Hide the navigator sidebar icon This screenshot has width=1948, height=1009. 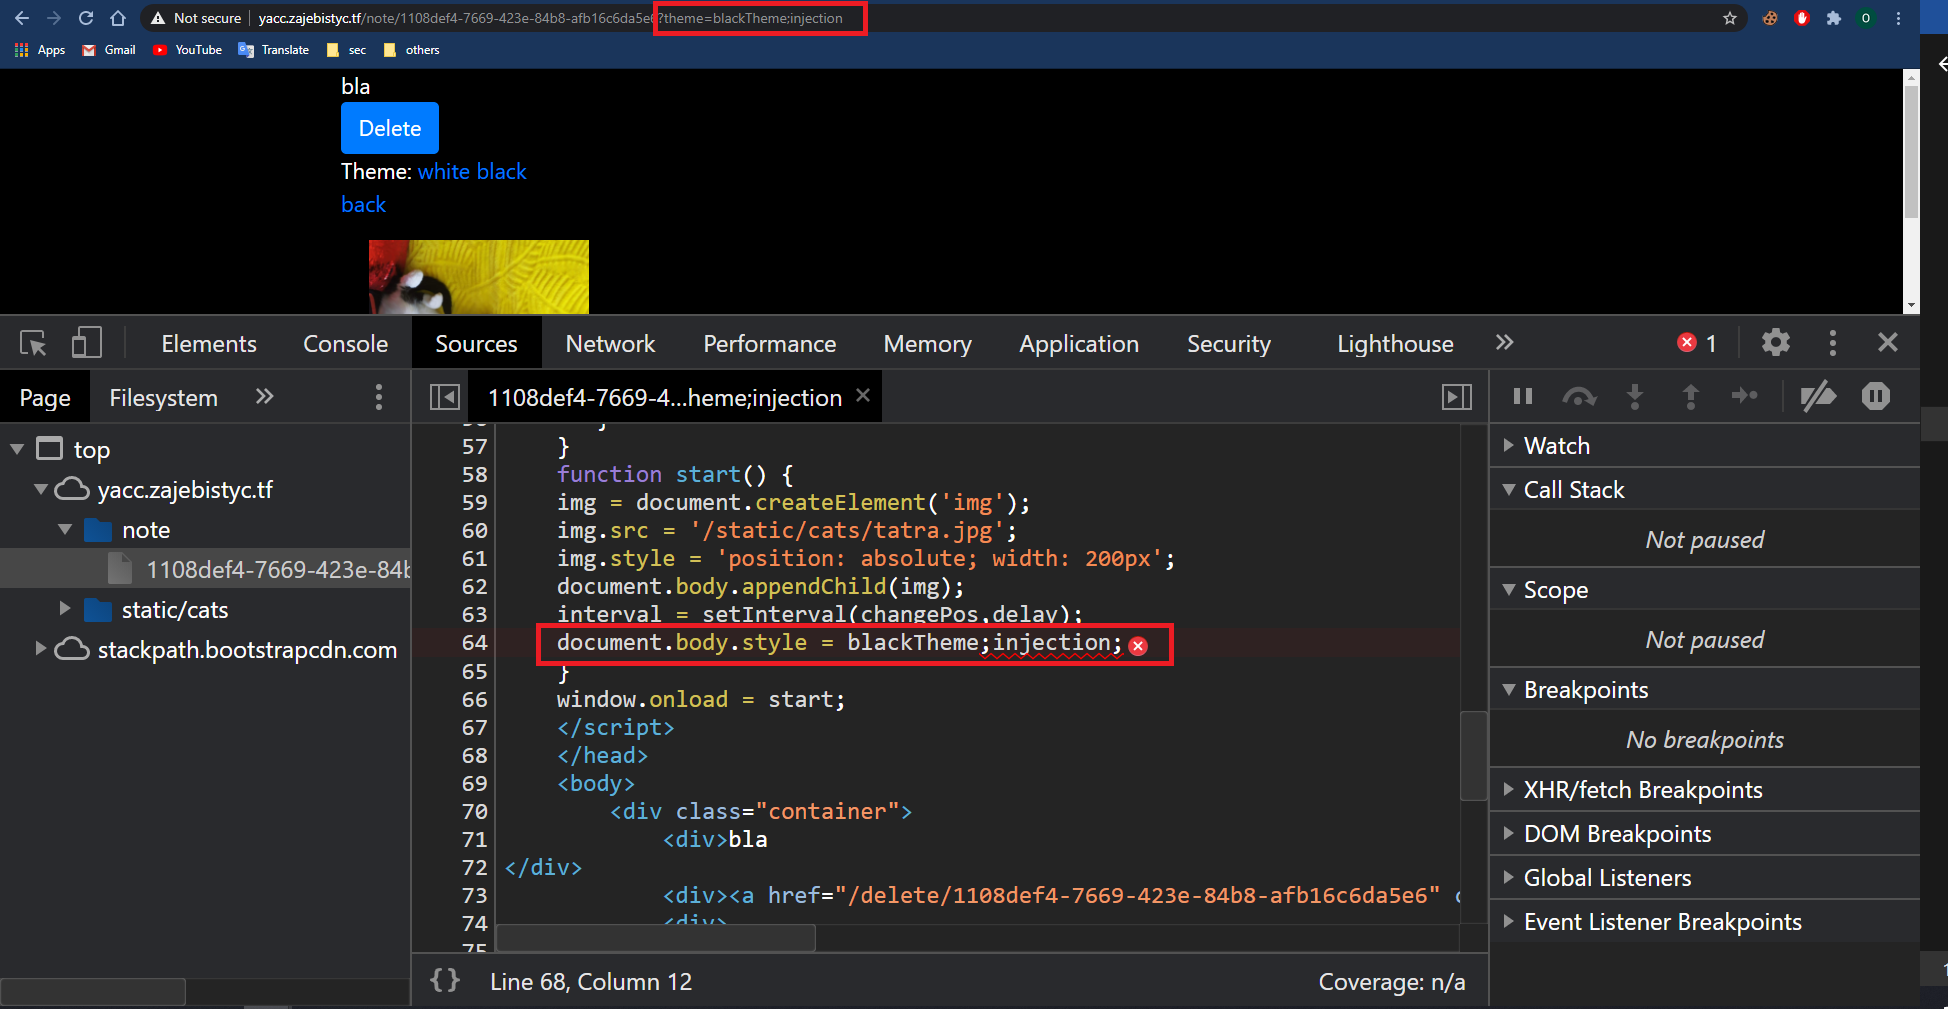(444, 397)
